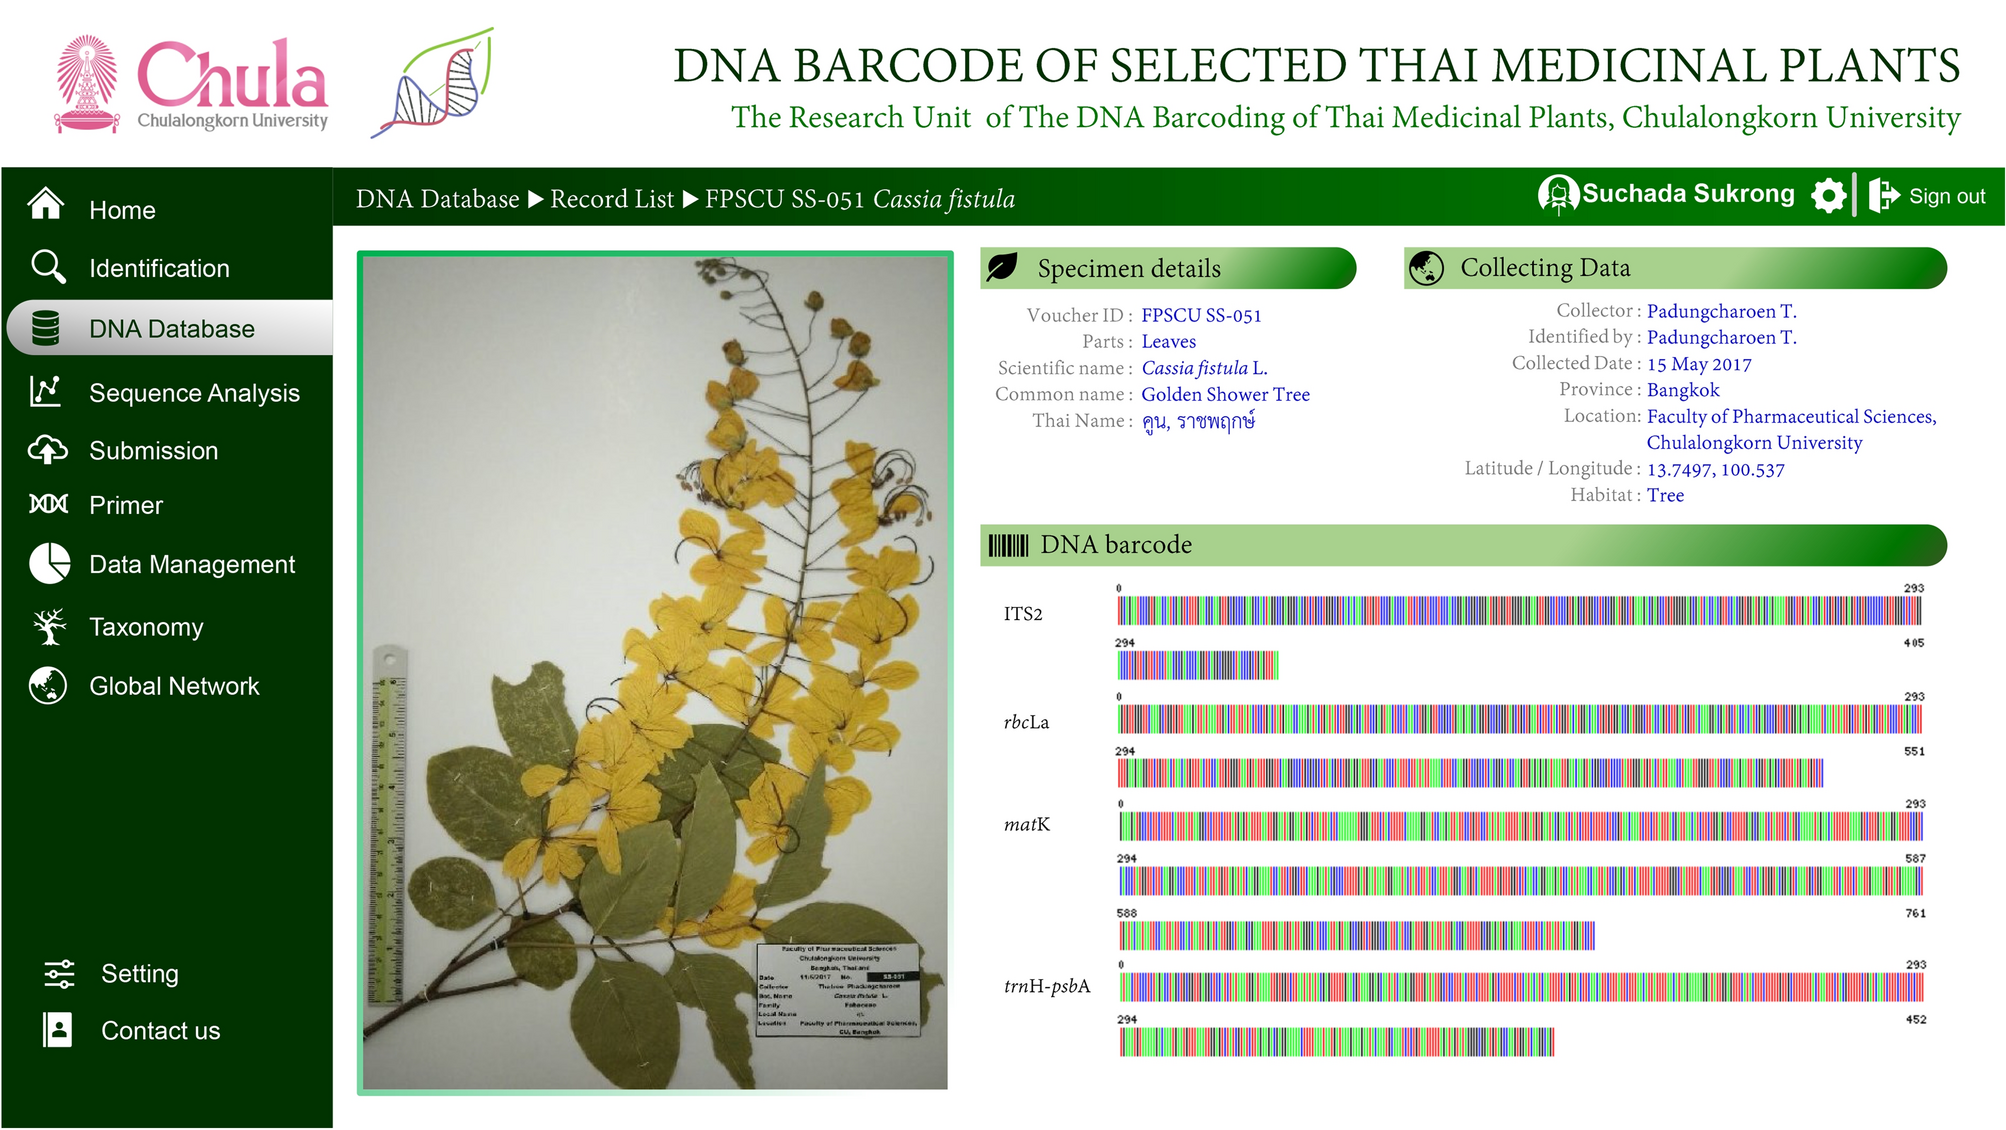Click the first matK barcode strip
Image resolution: width=2006 pixels, height=1130 pixels.
[x=1520, y=826]
